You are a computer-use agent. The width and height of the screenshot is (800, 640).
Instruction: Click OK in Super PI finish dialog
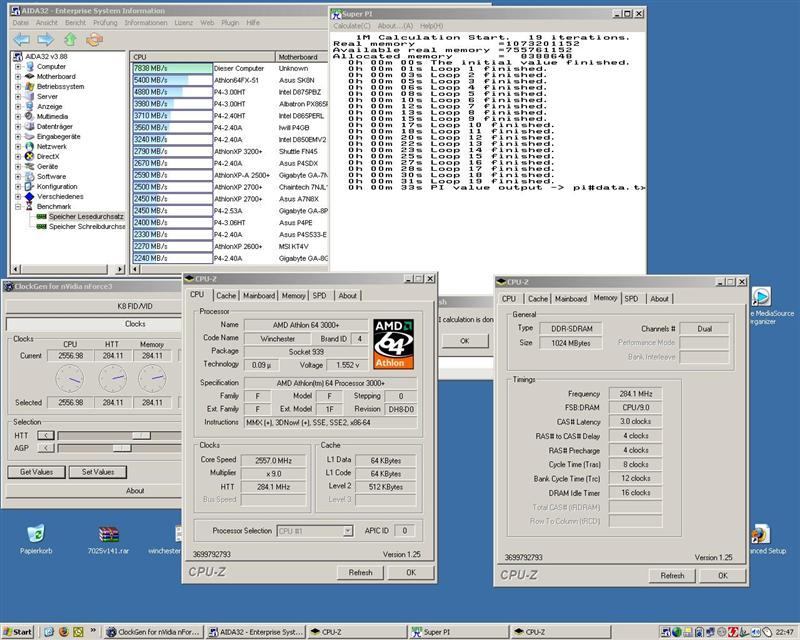point(464,341)
